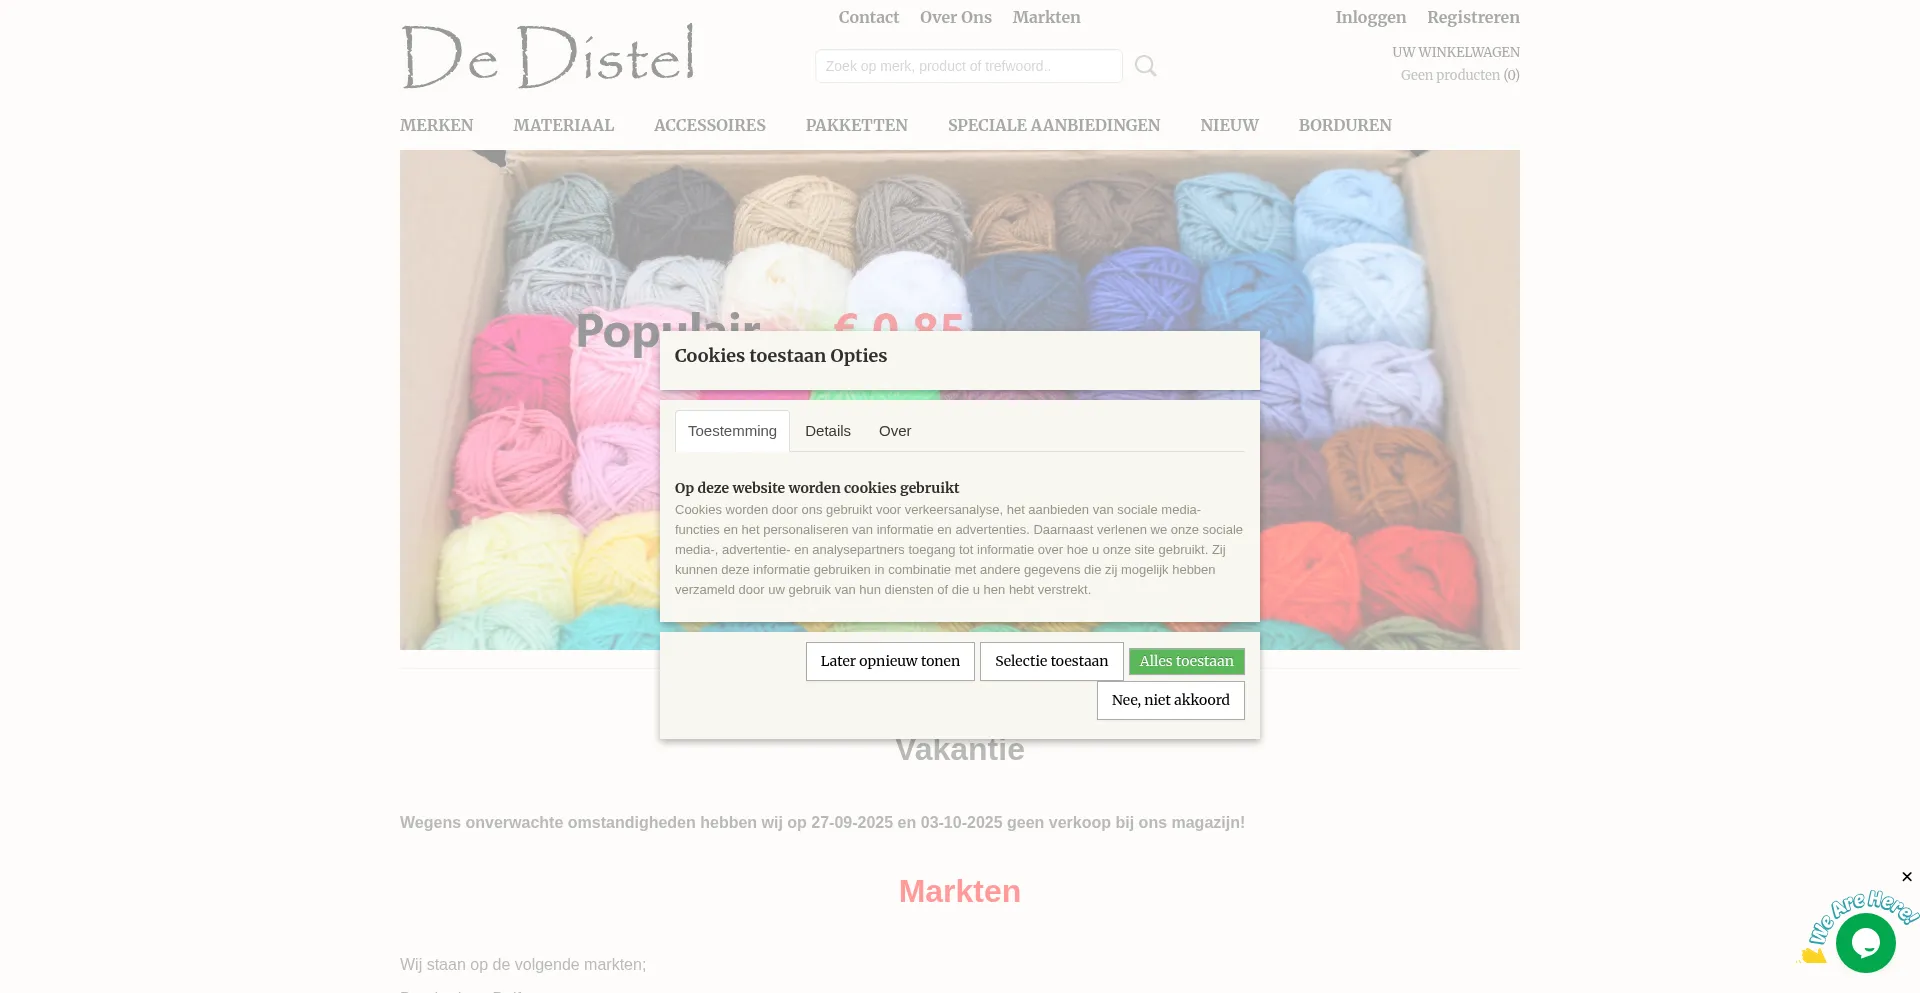
Task: Click the Inloggen link
Action: 1371,17
